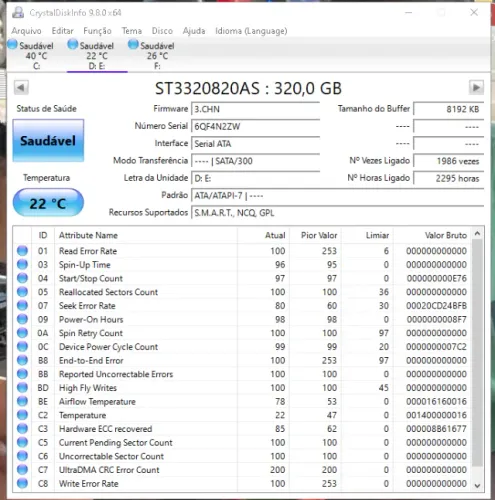Click the Atual column header
This screenshot has width=495, height=500.
pos(263,235)
